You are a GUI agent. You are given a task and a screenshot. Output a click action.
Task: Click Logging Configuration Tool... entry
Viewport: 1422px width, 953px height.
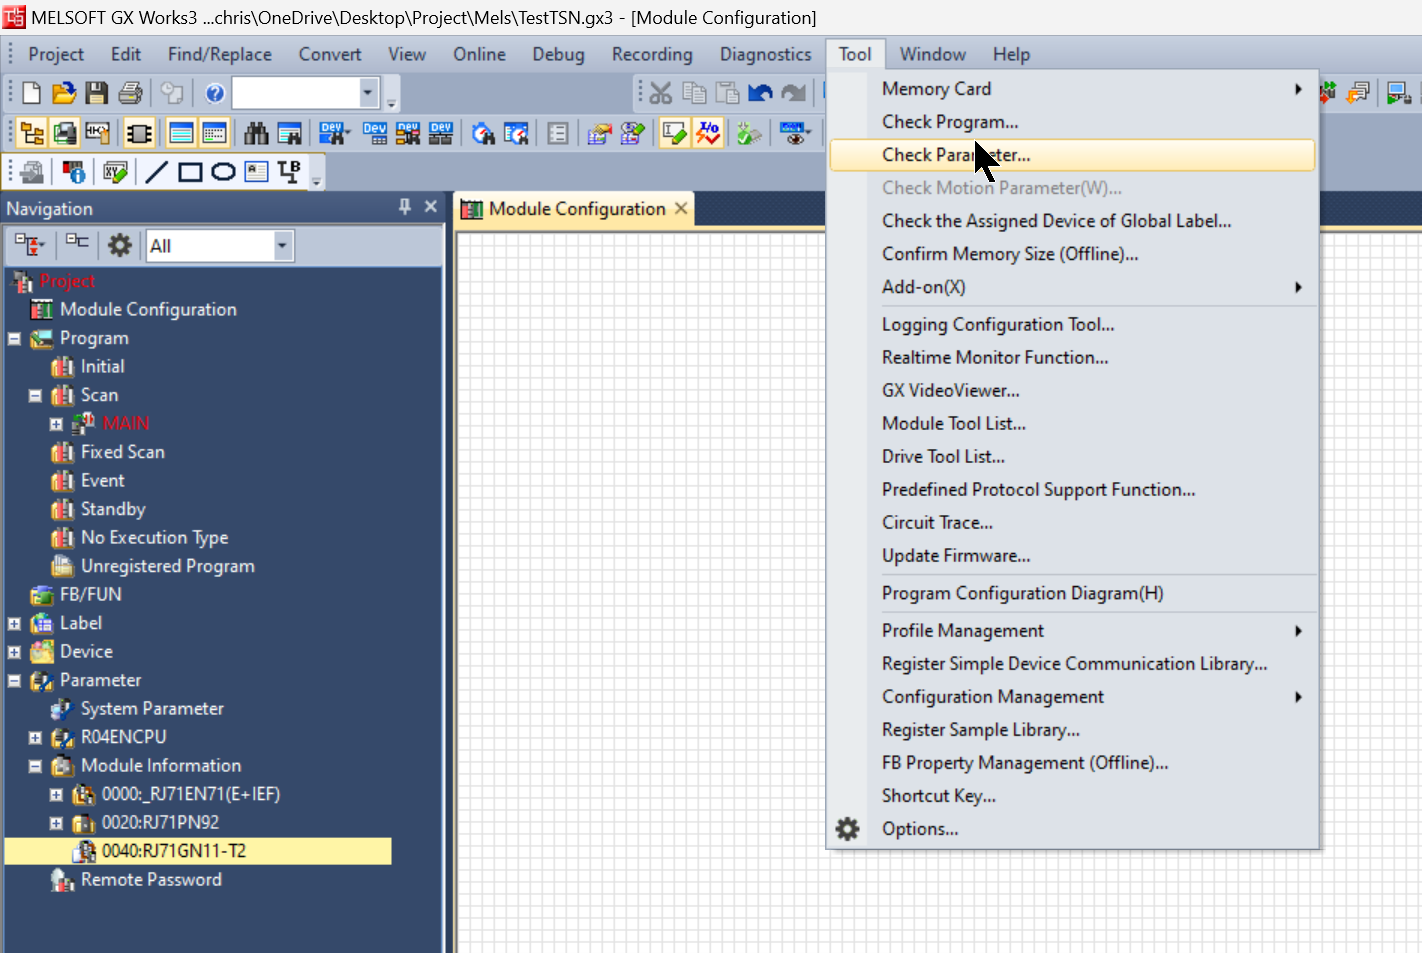pyautogui.click(x=1072, y=325)
